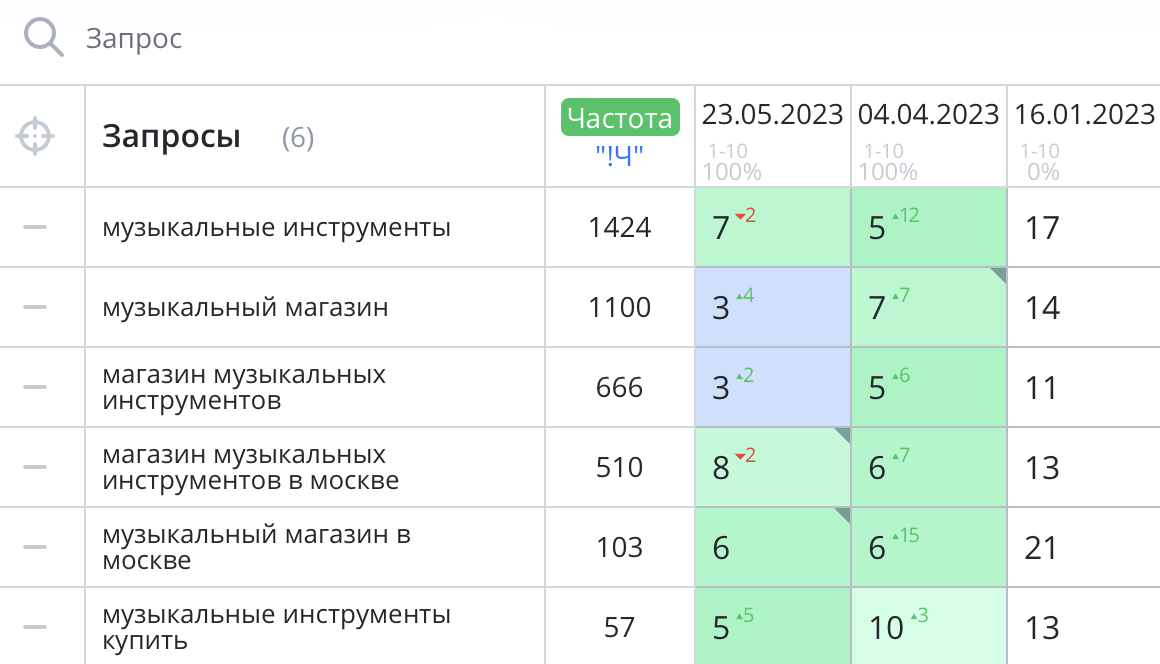The image size is (1160, 664).
Task: Click the magnifier search icon
Action: [44, 38]
